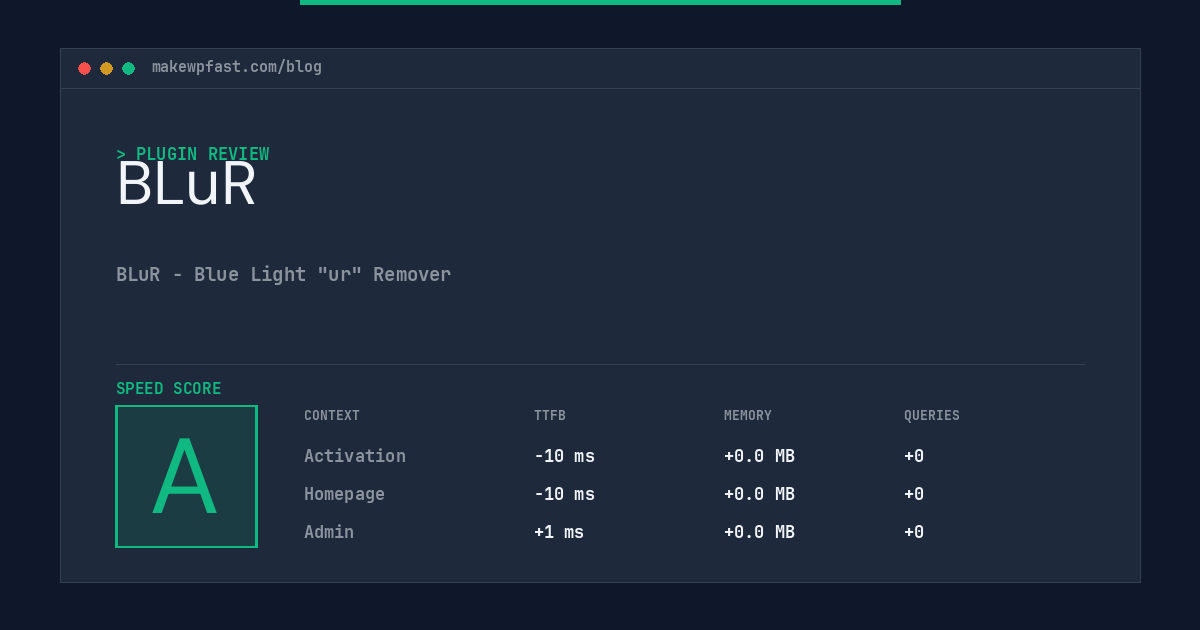Viewport: 1200px width, 630px height.
Task: Click the green maximize dot
Action: [x=128, y=68]
